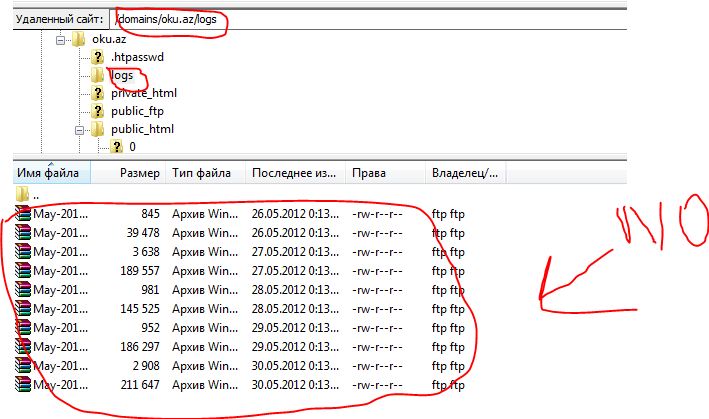709x419 pixels.
Task: Click the size value 145 525
Action: (140, 308)
